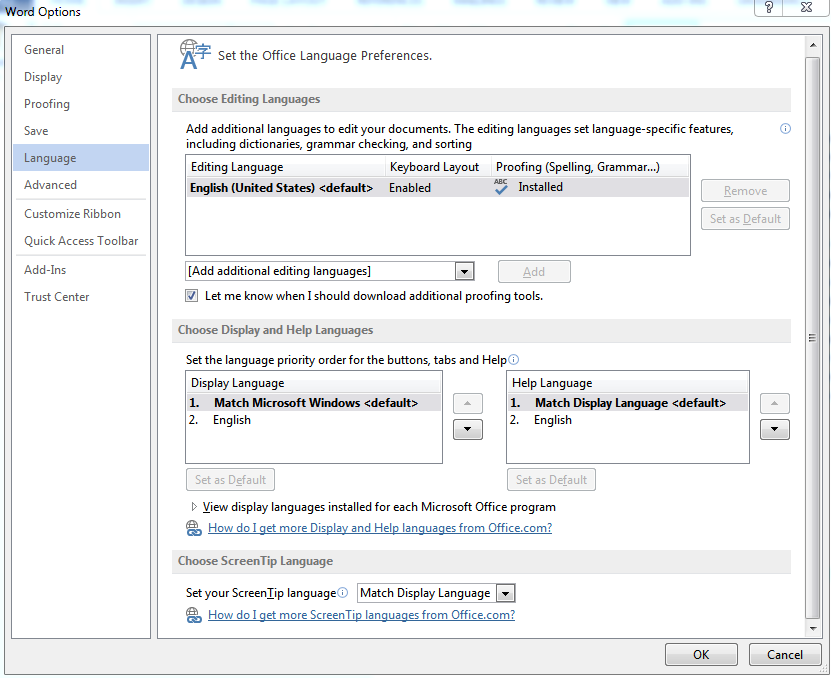
Task: Click Set as Default under Display Language list
Action: coord(230,480)
